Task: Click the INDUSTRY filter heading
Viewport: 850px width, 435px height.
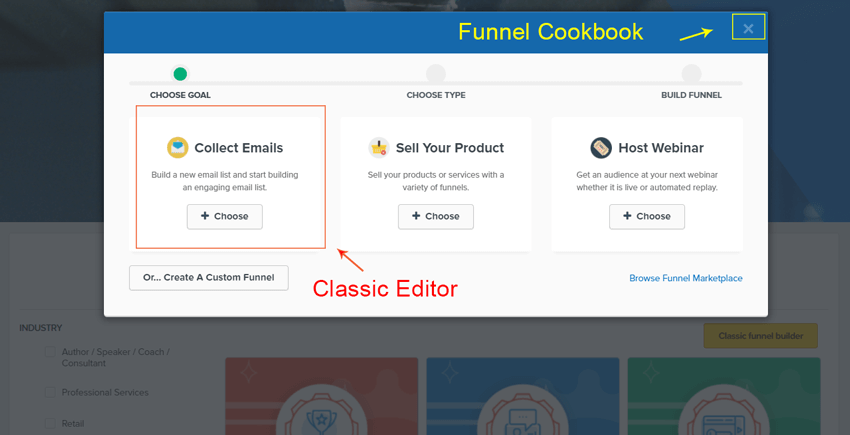Action: click(41, 328)
